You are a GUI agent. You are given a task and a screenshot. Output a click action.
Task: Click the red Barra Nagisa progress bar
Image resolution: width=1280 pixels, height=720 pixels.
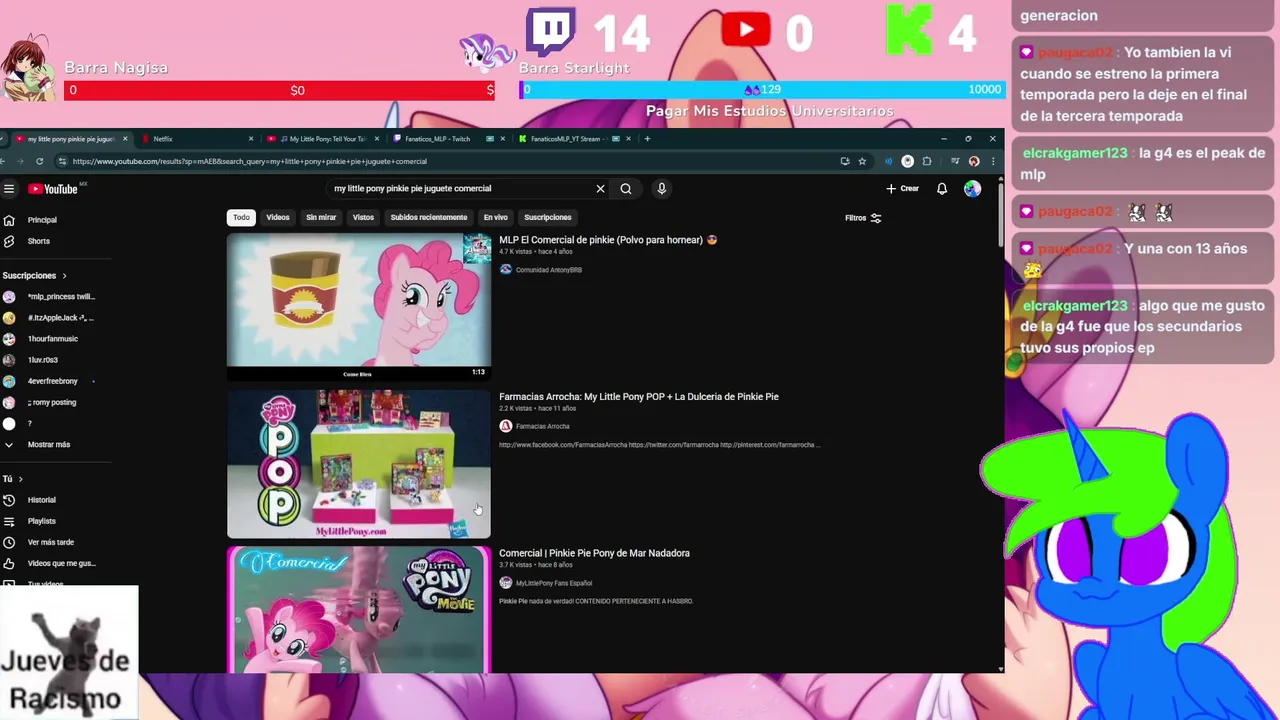(280, 90)
